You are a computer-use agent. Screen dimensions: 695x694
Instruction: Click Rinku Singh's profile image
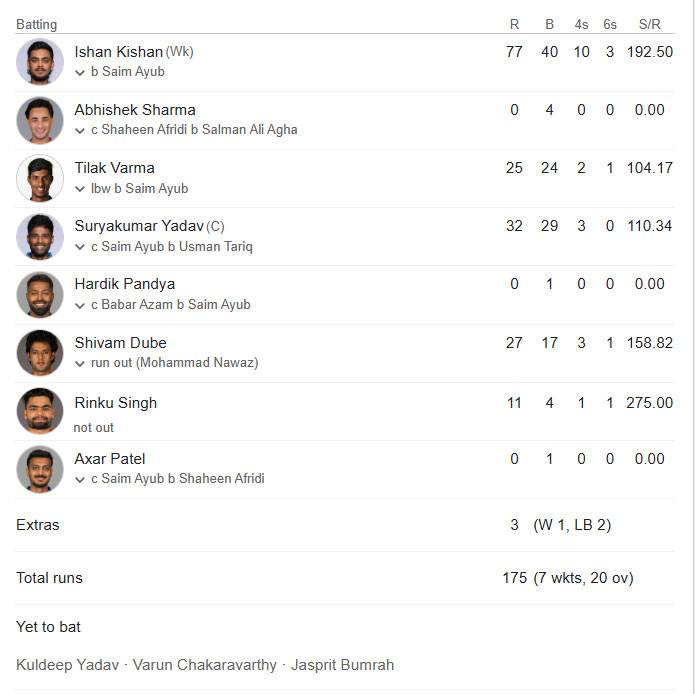40,411
